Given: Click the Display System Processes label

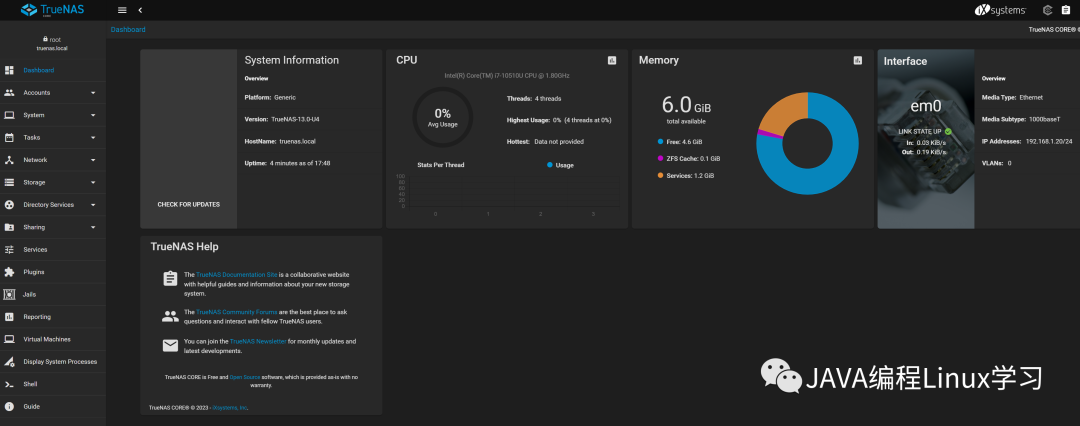Looking at the screenshot, I should tap(60, 362).
